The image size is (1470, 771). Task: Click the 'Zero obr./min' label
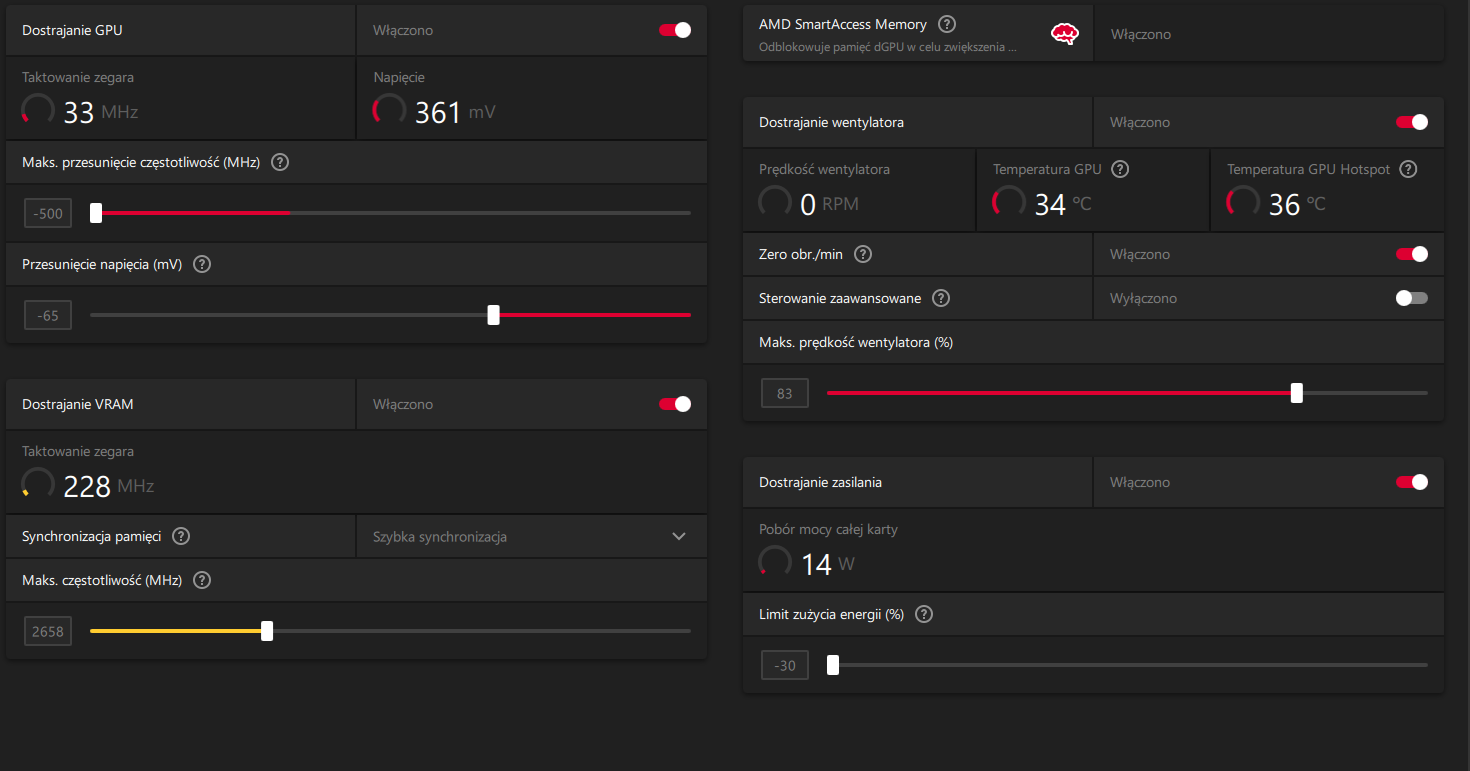pyautogui.click(x=801, y=254)
